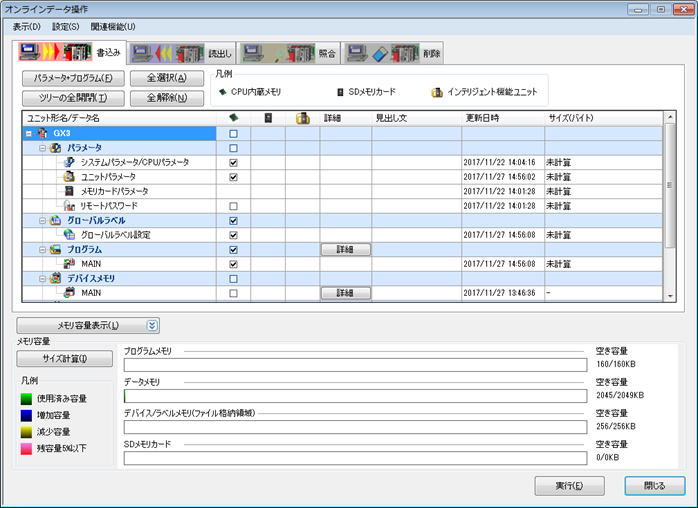Click the 読出し PLC-to-PC icon

[x=168, y=53]
